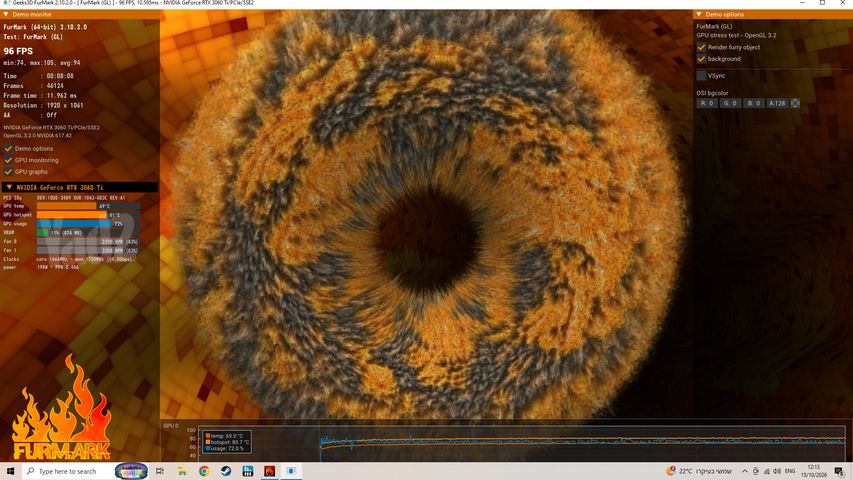Open the notification center icon

tap(840, 471)
